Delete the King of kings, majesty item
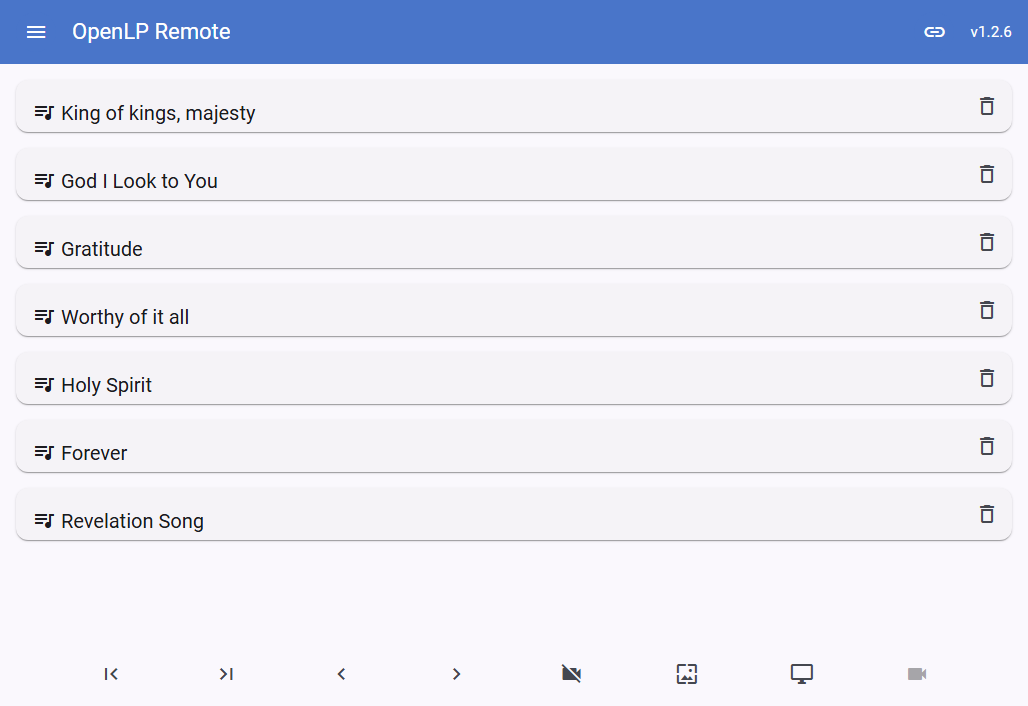 click(987, 106)
